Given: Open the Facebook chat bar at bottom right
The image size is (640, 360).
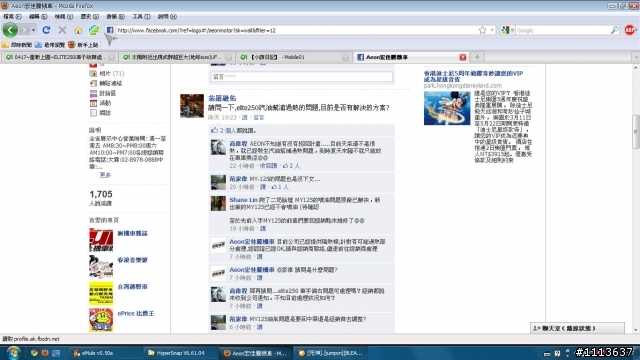Looking at the screenshot, I should 577,328.
